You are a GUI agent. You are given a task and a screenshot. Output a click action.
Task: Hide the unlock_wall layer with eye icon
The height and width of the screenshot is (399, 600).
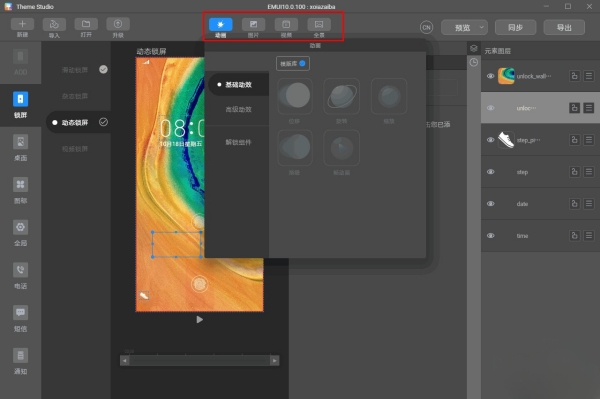[x=490, y=76]
